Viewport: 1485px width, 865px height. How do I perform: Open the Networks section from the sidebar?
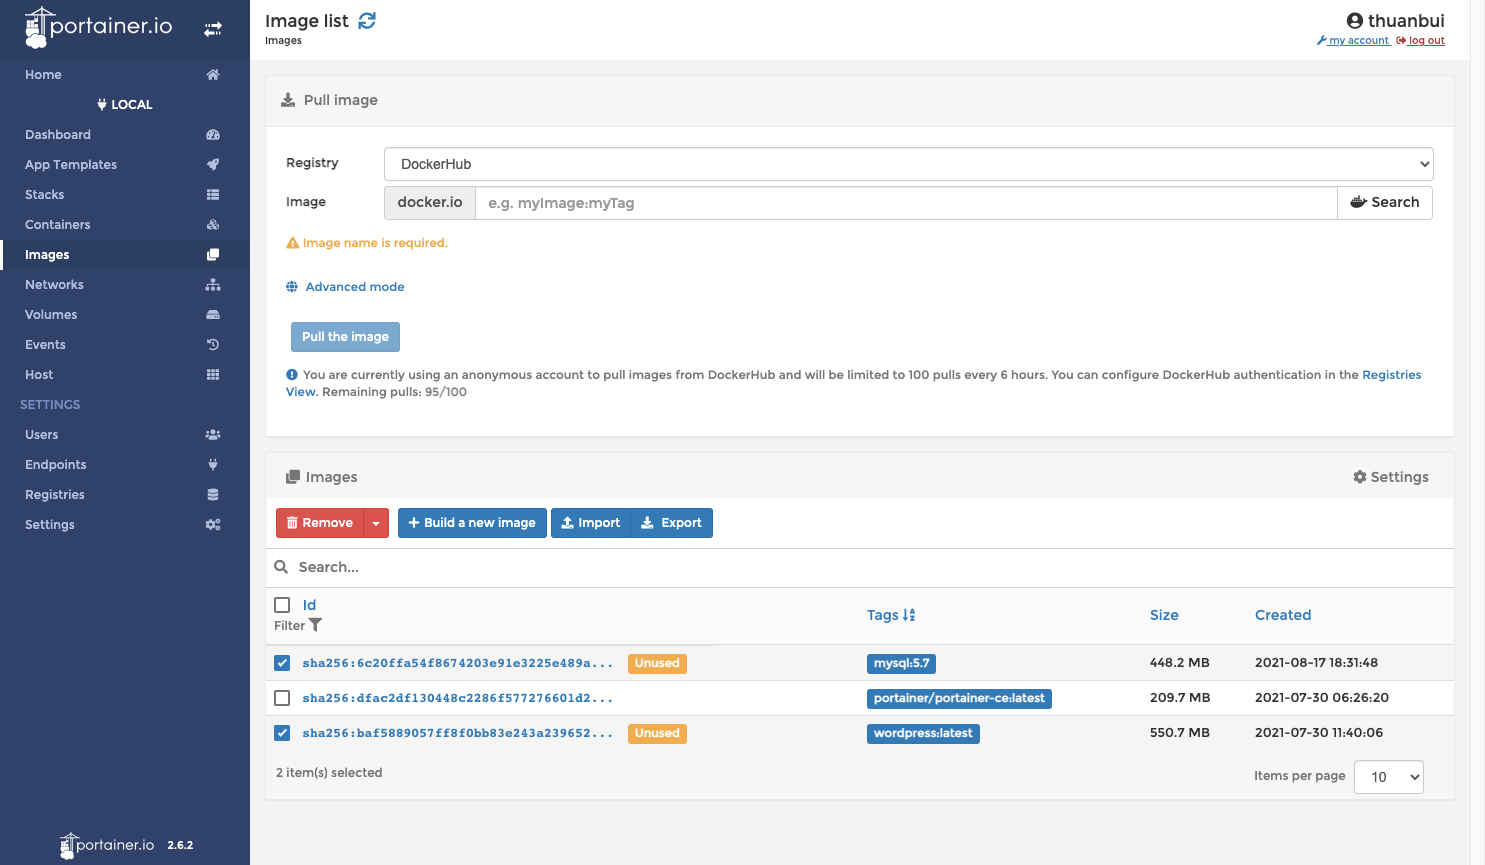54,284
